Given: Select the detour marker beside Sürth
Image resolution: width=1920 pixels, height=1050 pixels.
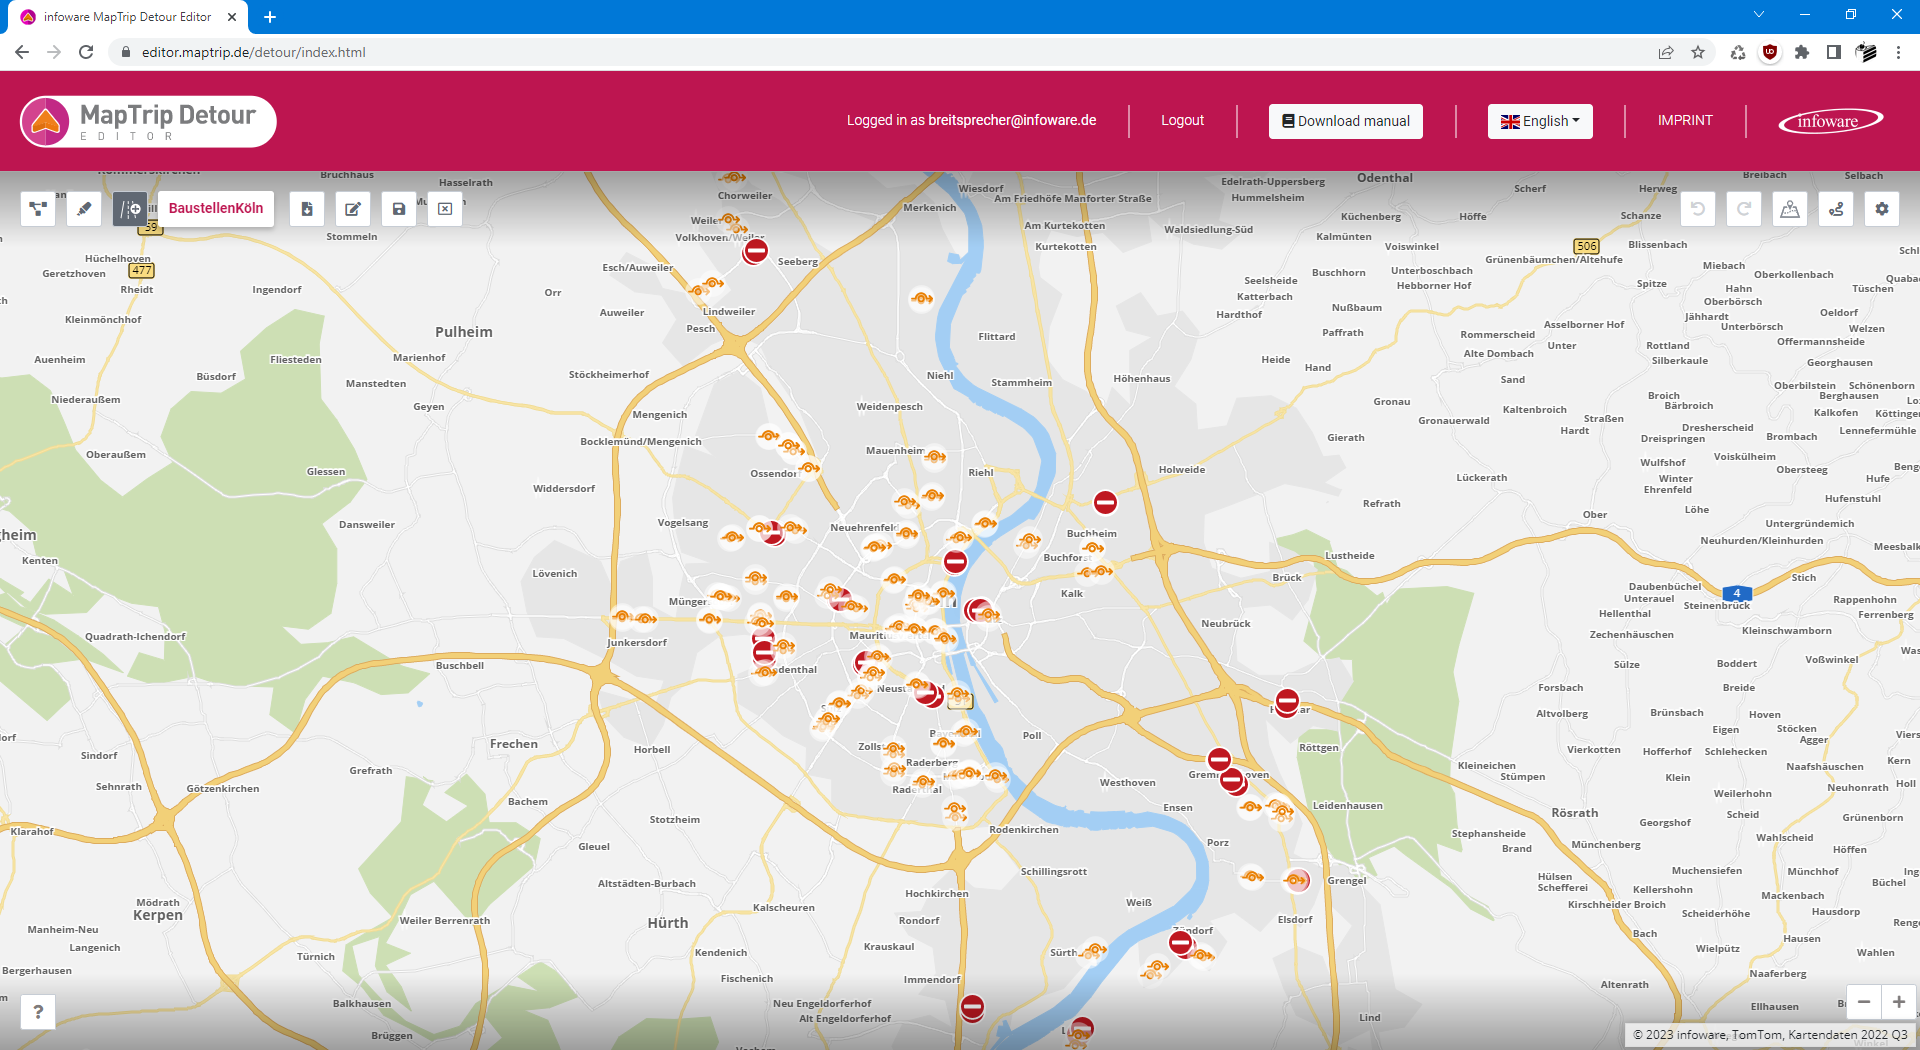Looking at the screenshot, I should 1095,950.
